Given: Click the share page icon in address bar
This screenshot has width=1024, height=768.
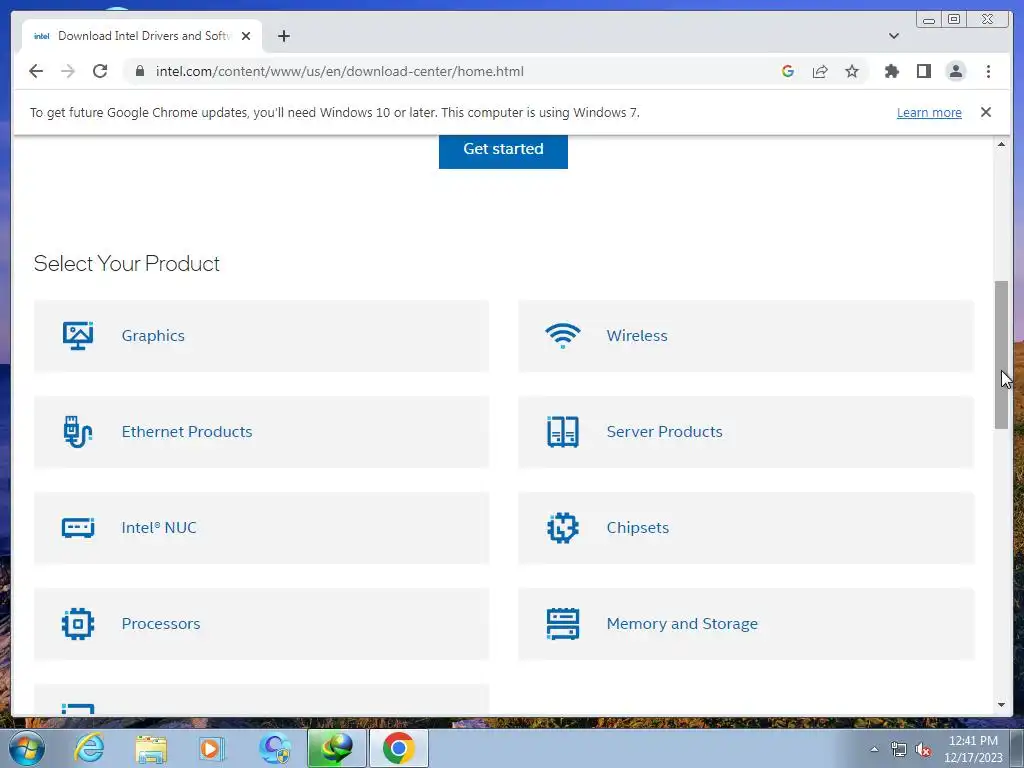Looking at the screenshot, I should [820, 71].
